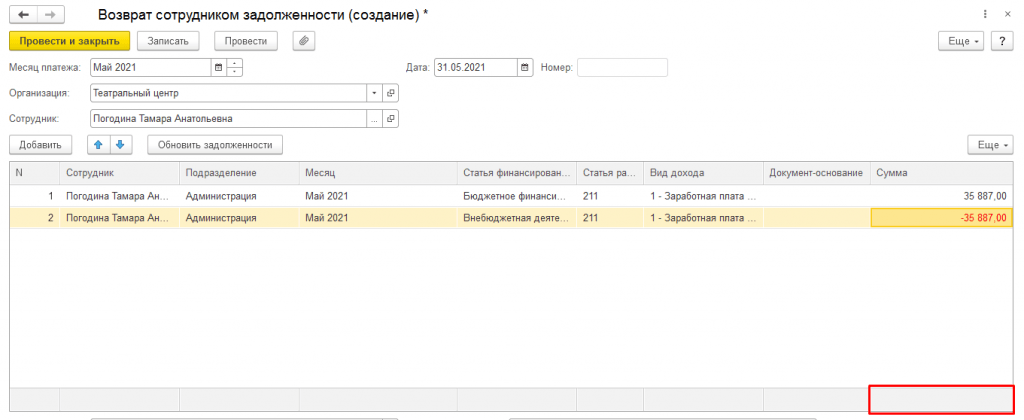Viewport: 1024px width, 420px height.
Task: Click Провести и закрыть button
Action: click(x=70, y=40)
